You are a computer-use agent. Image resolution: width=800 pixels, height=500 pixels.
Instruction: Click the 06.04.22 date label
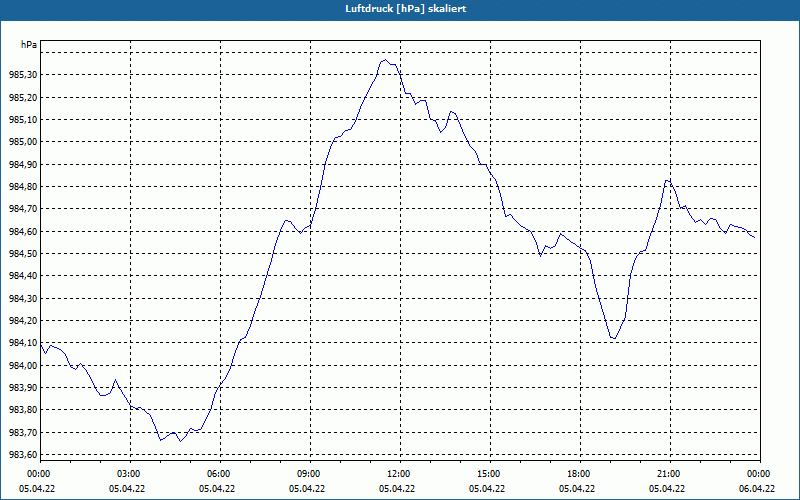click(757, 489)
